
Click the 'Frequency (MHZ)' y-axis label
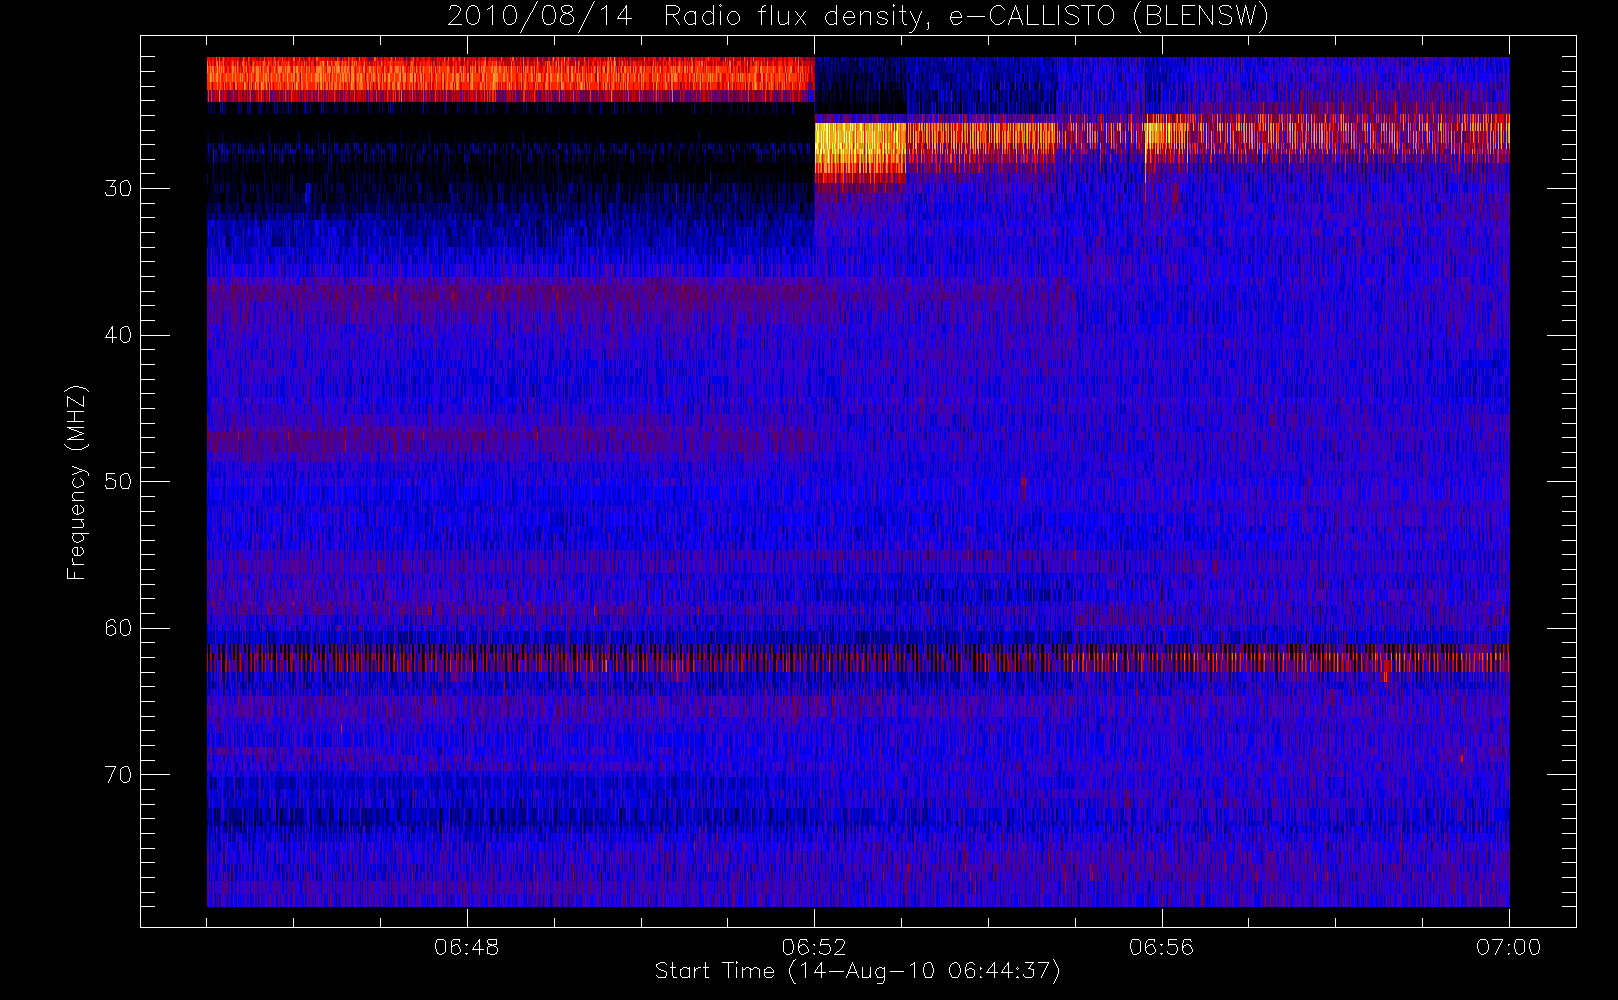76,482
